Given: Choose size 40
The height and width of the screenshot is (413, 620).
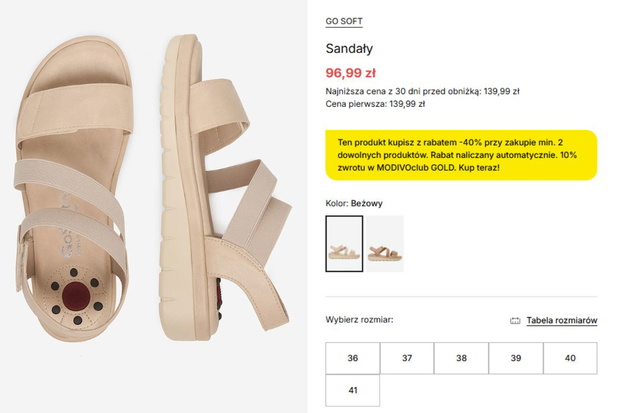Looking at the screenshot, I should 570,358.
